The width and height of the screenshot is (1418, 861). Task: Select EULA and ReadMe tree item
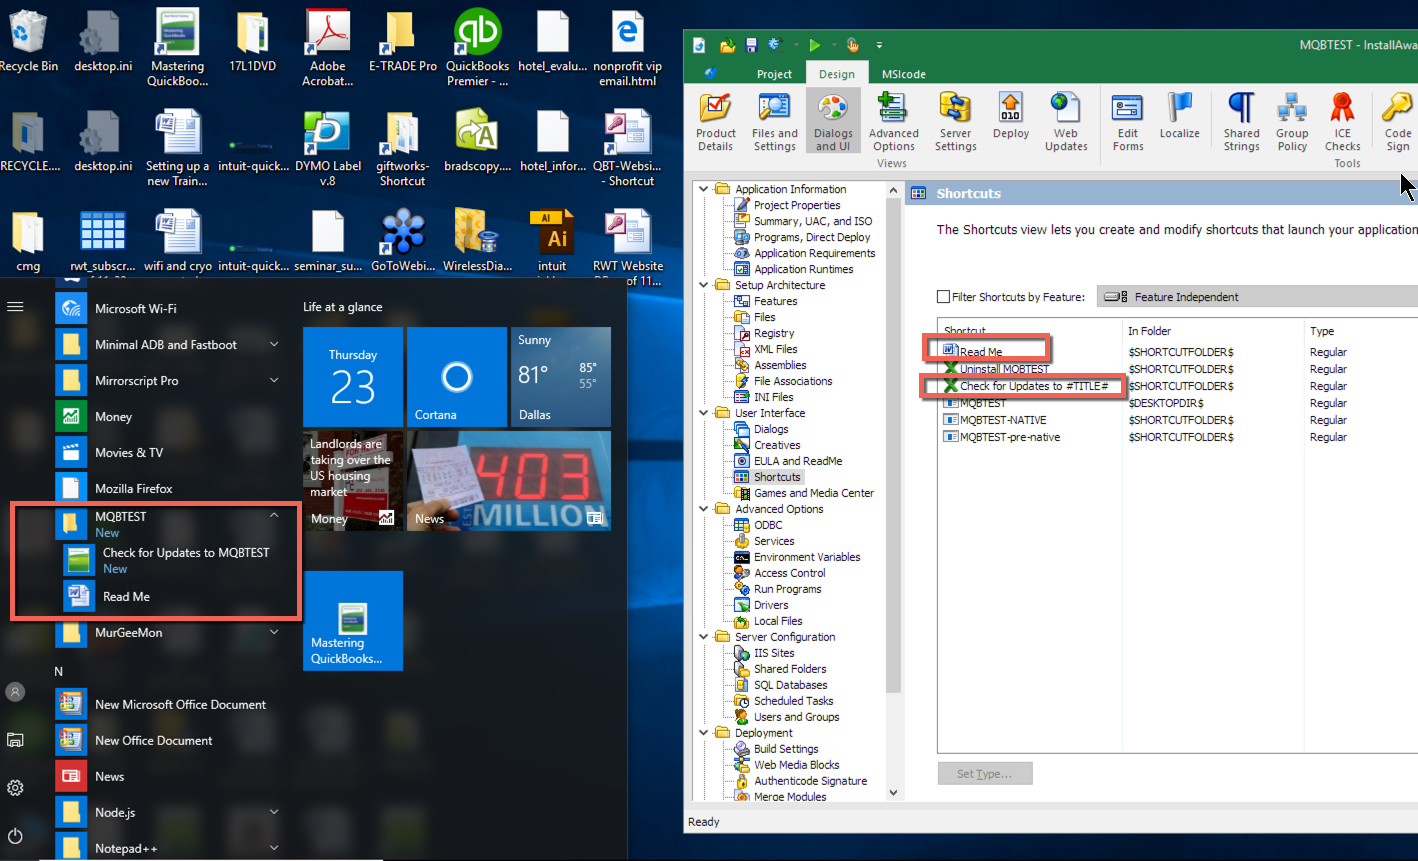coord(798,461)
